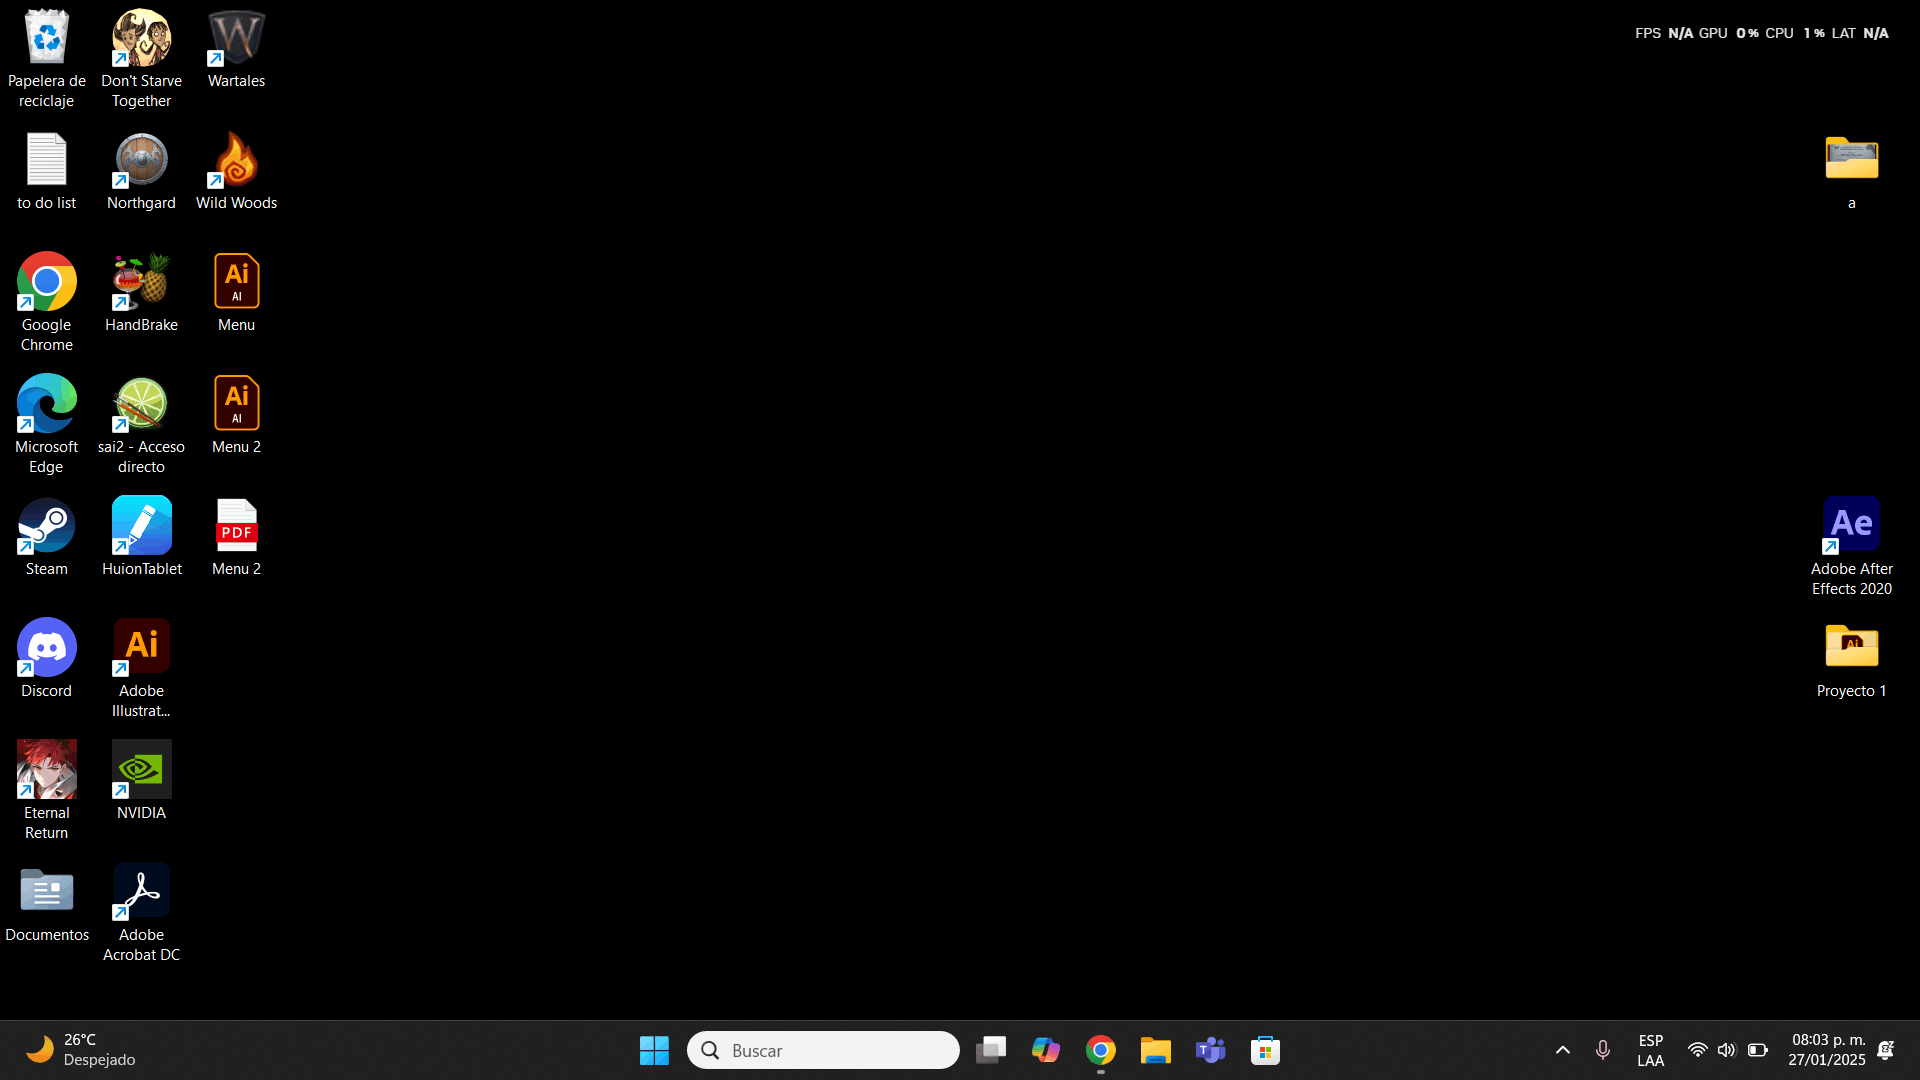This screenshot has width=1920, height=1080.
Task: Open the ESP LAA language switcher
Action: click(x=1651, y=1050)
